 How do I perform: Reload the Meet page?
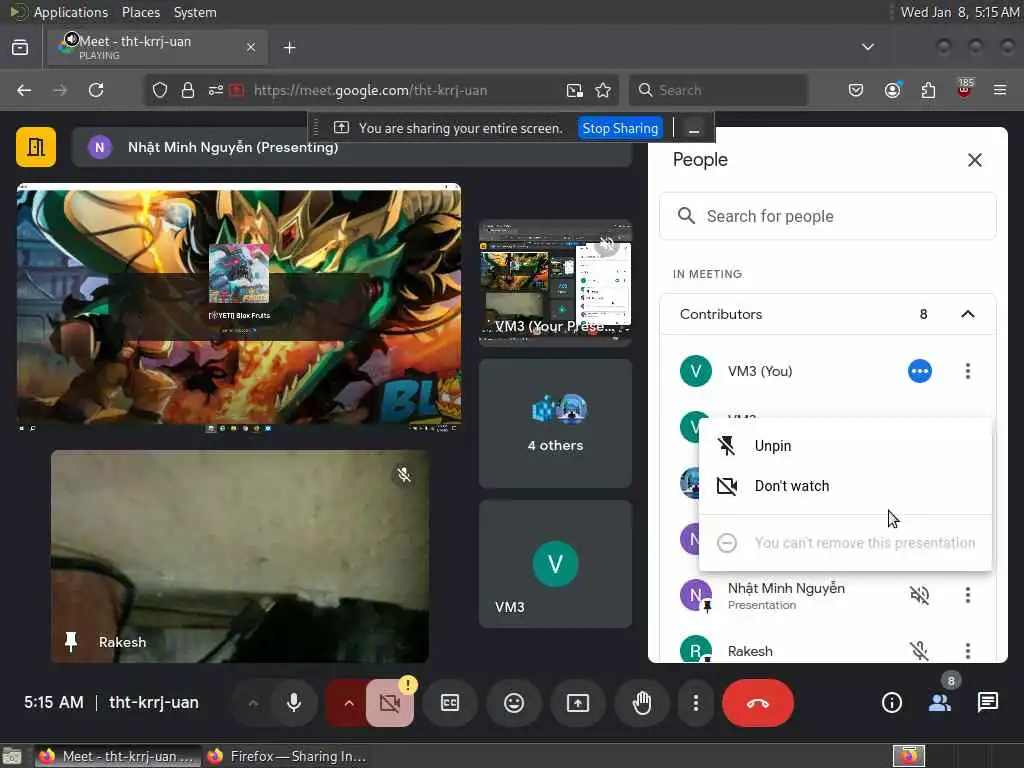pyautogui.click(x=96, y=90)
